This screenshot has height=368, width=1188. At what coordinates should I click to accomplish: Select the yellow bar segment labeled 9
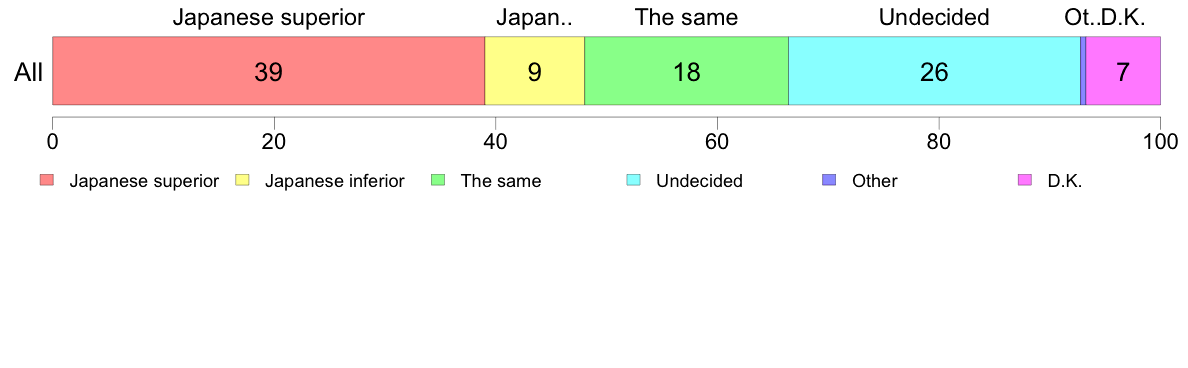click(x=534, y=70)
